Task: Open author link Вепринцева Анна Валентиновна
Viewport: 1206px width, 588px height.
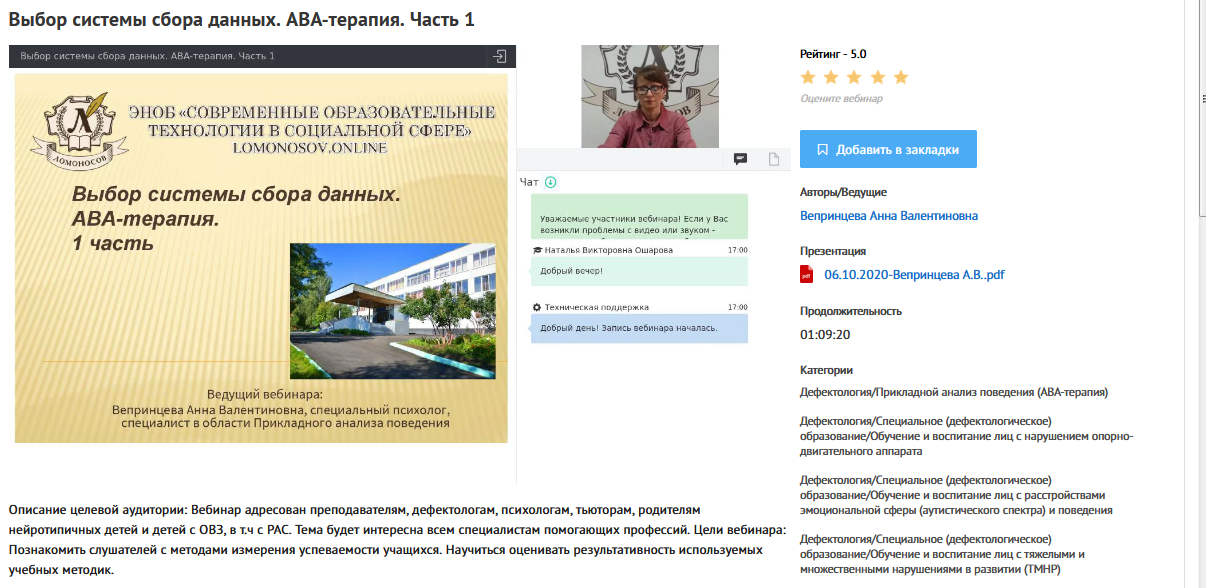Action: [x=888, y=216]
